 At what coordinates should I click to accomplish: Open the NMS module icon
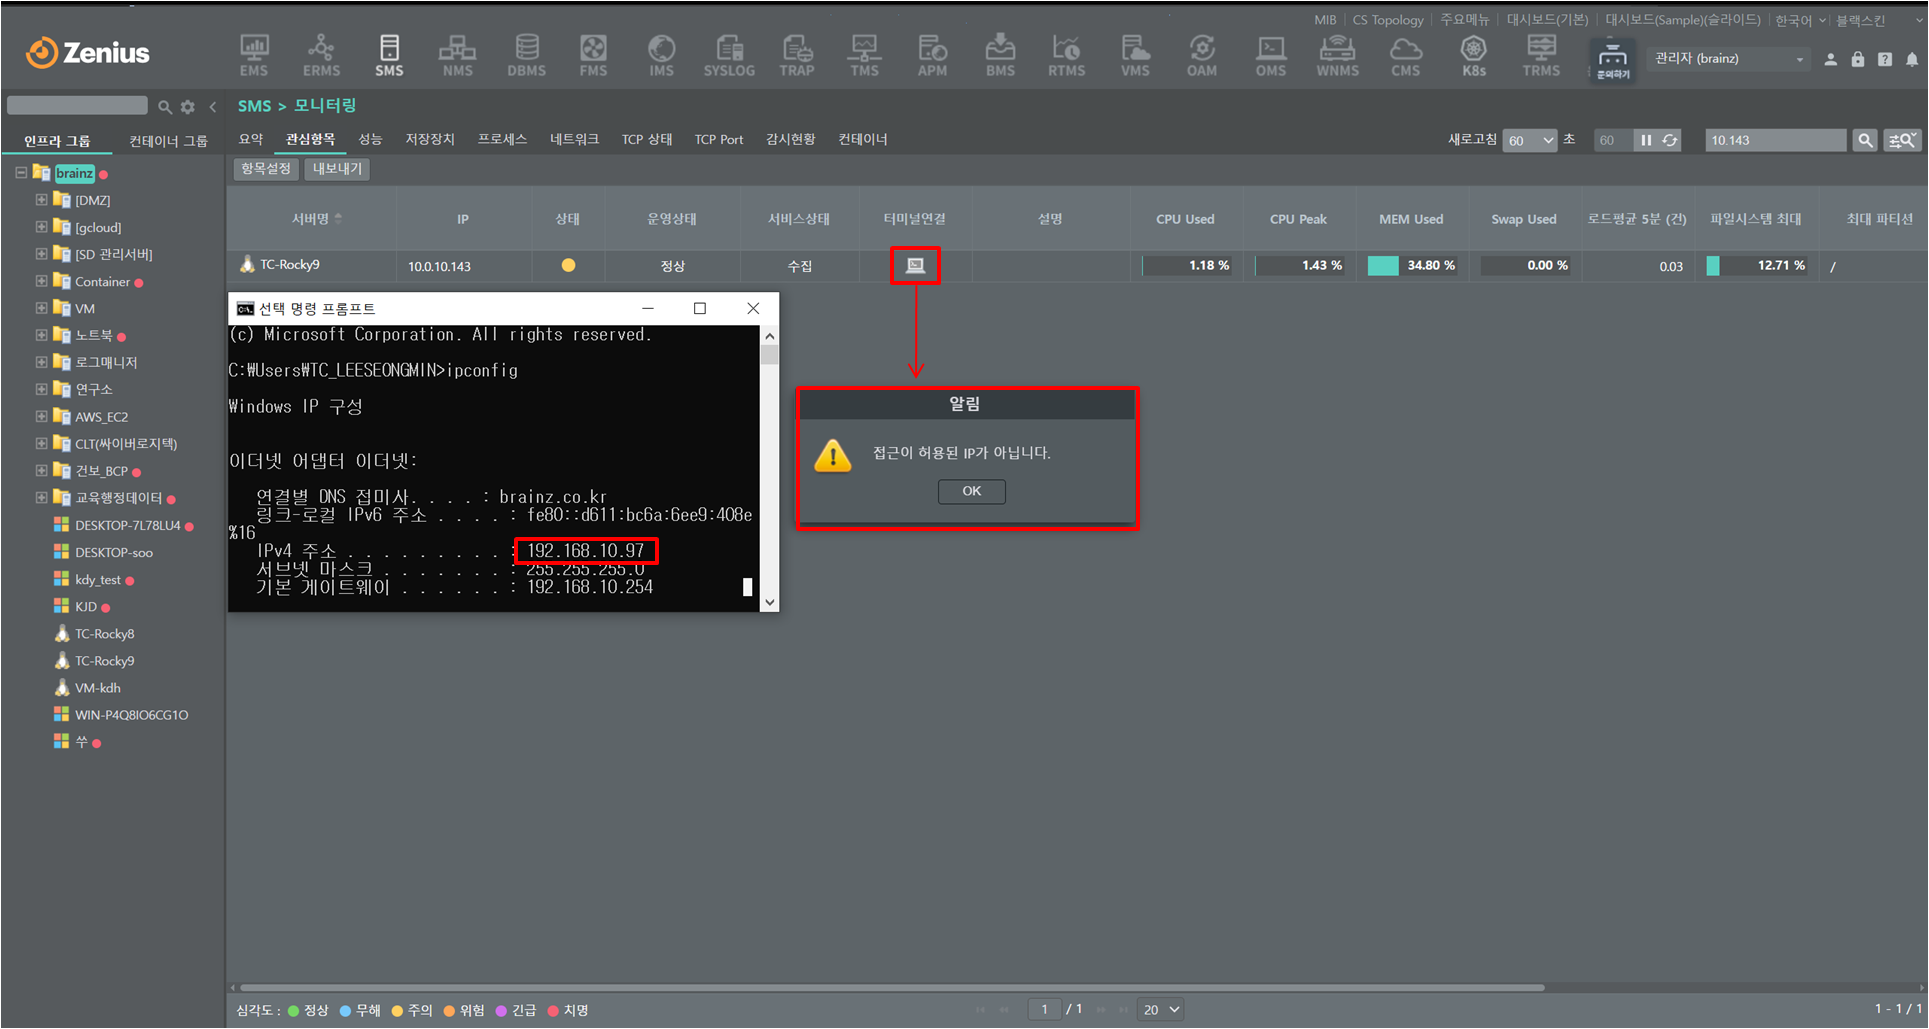457,56
